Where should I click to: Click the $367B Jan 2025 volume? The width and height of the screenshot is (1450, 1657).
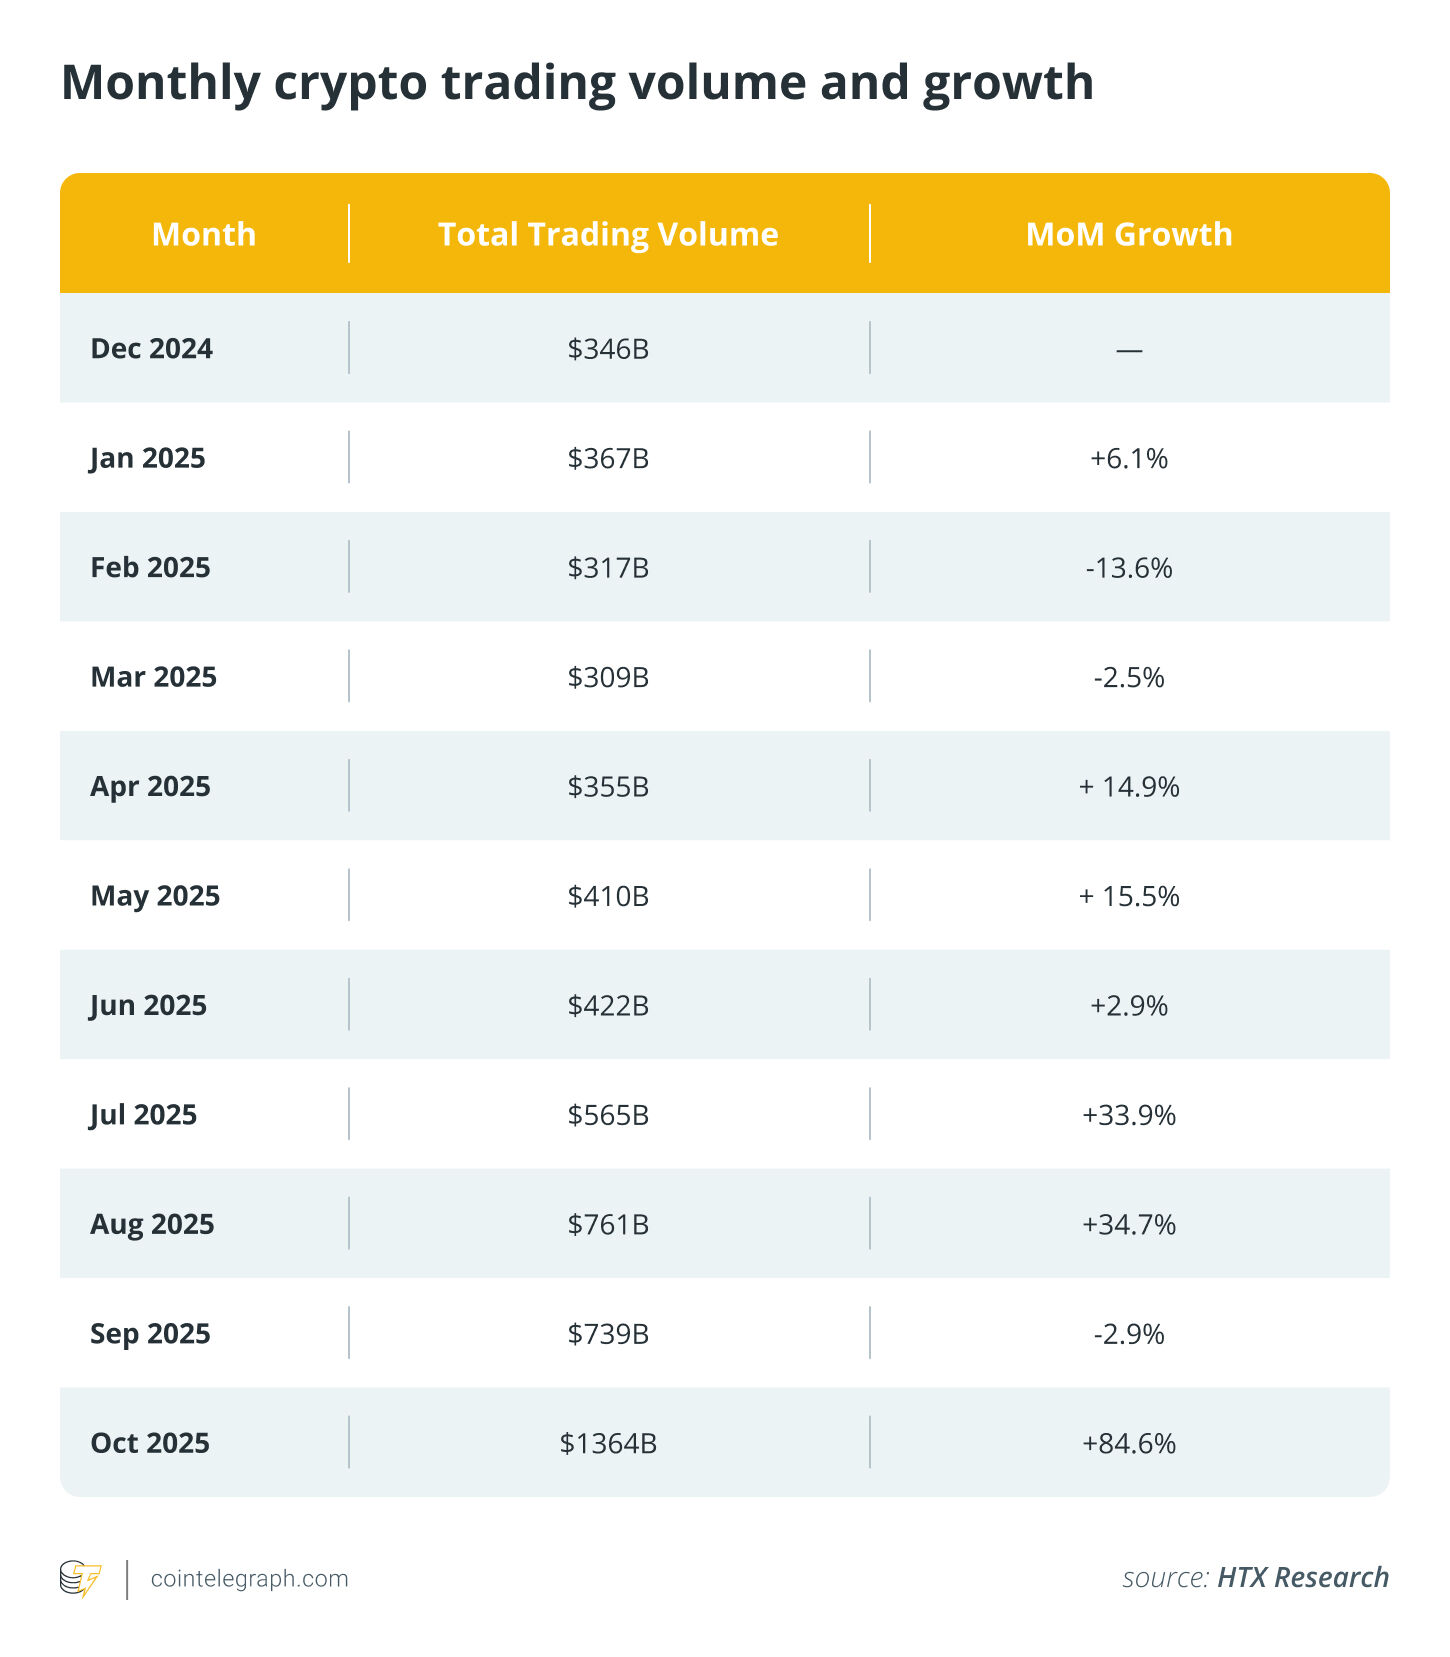click(x=608, y=458)
